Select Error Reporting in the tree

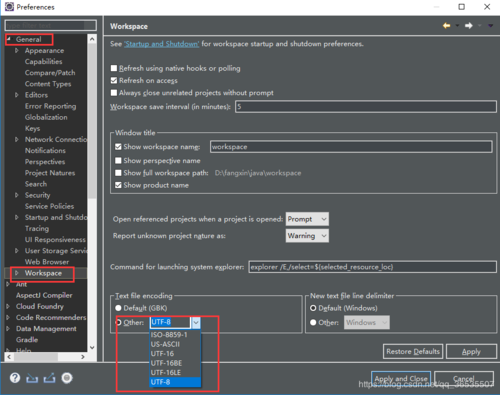[50, 106]
